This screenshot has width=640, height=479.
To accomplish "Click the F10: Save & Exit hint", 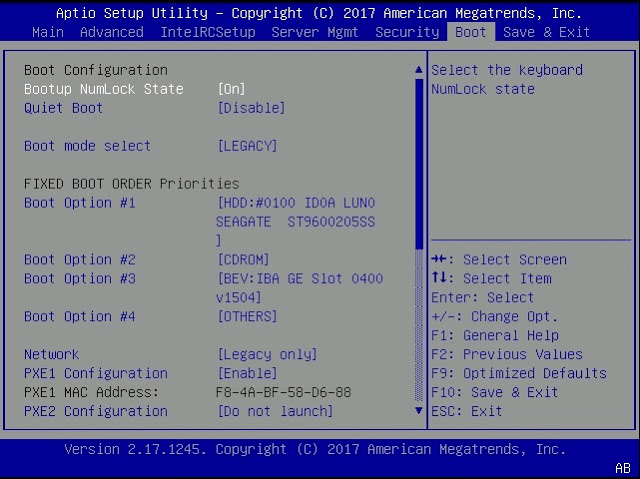I will tap(495, 392).
